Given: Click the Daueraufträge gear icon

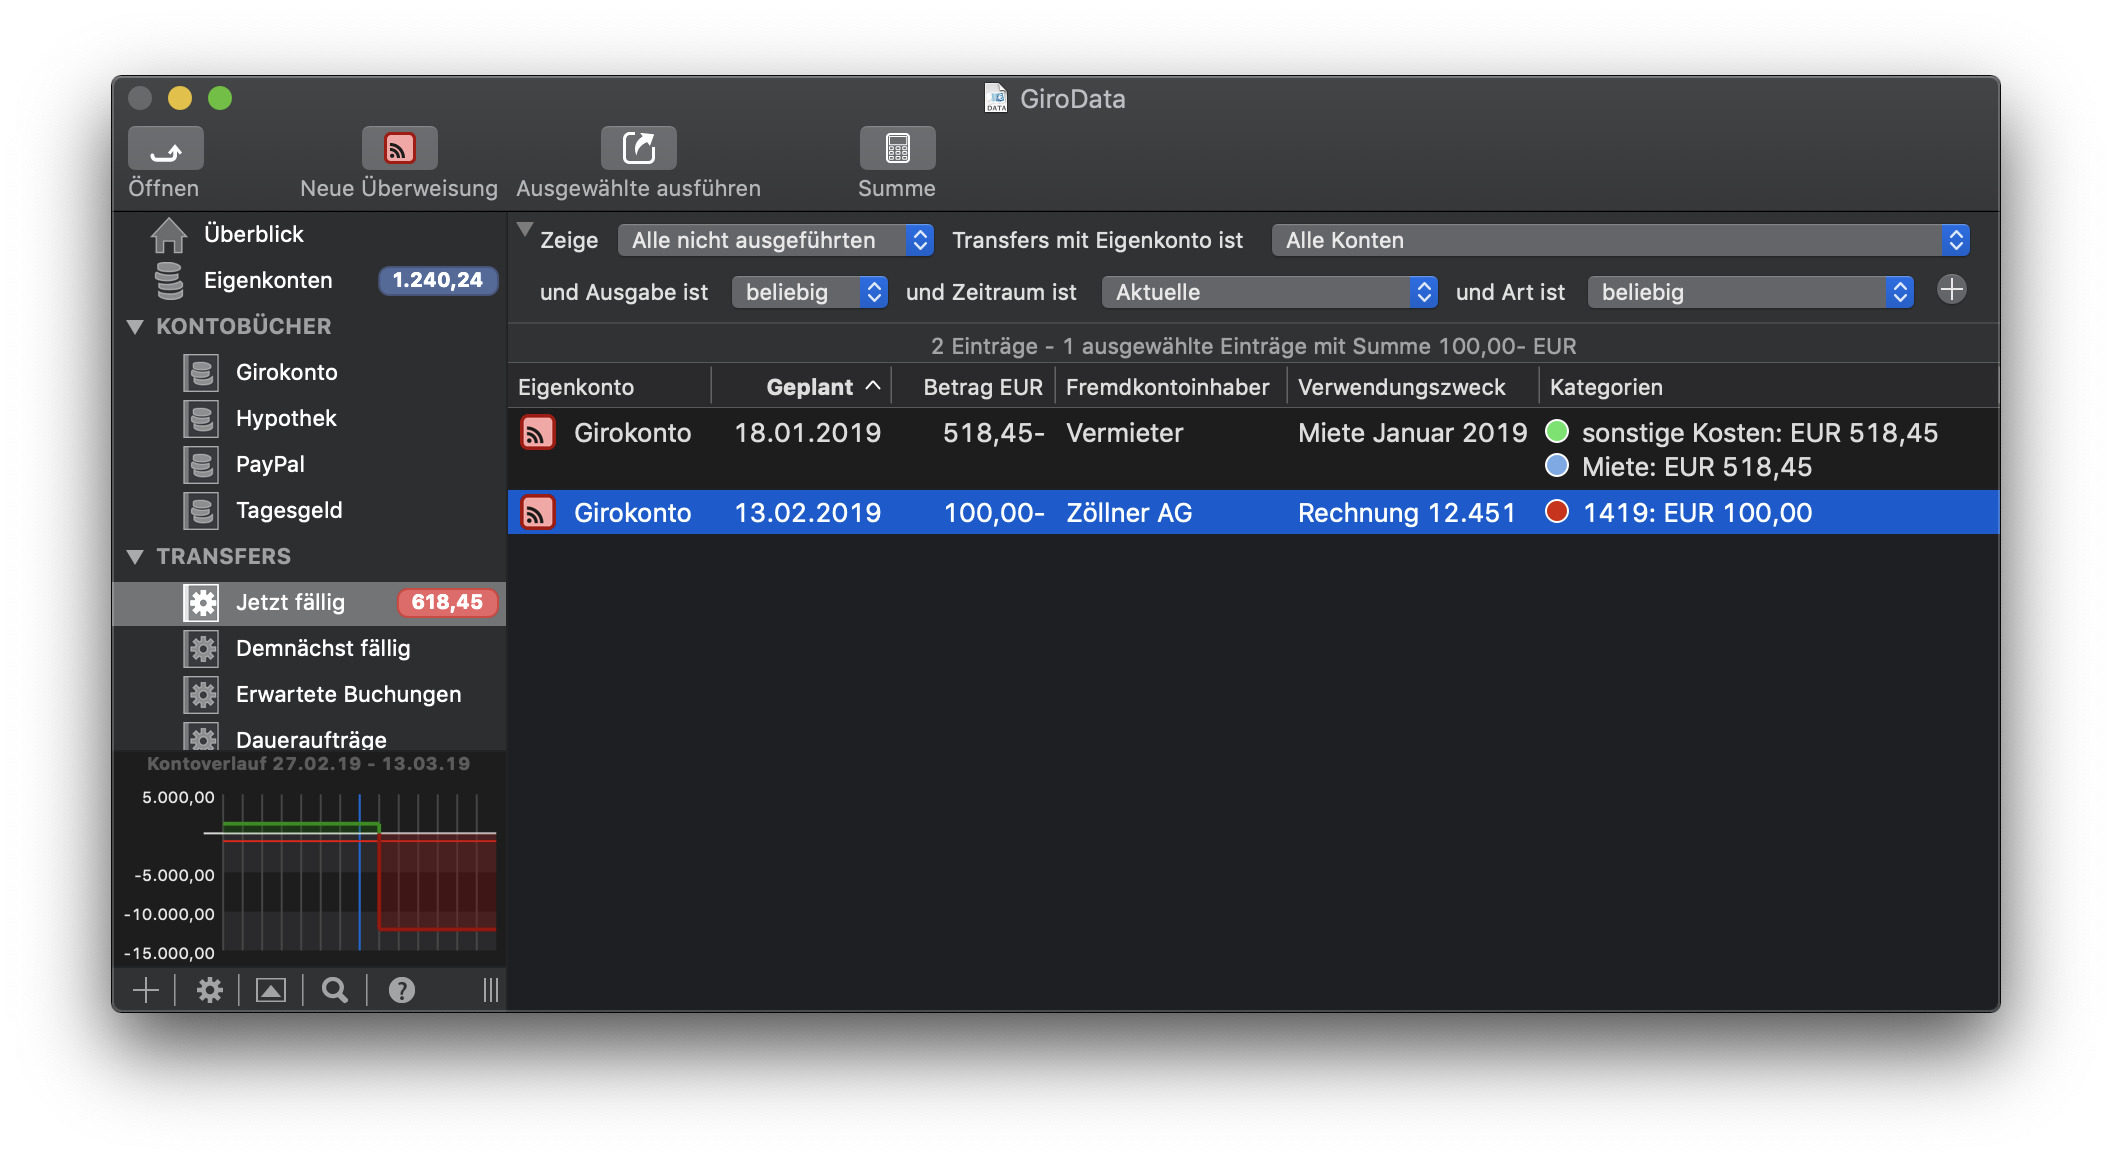Looking at the screenshot, I should coord(201,737).
